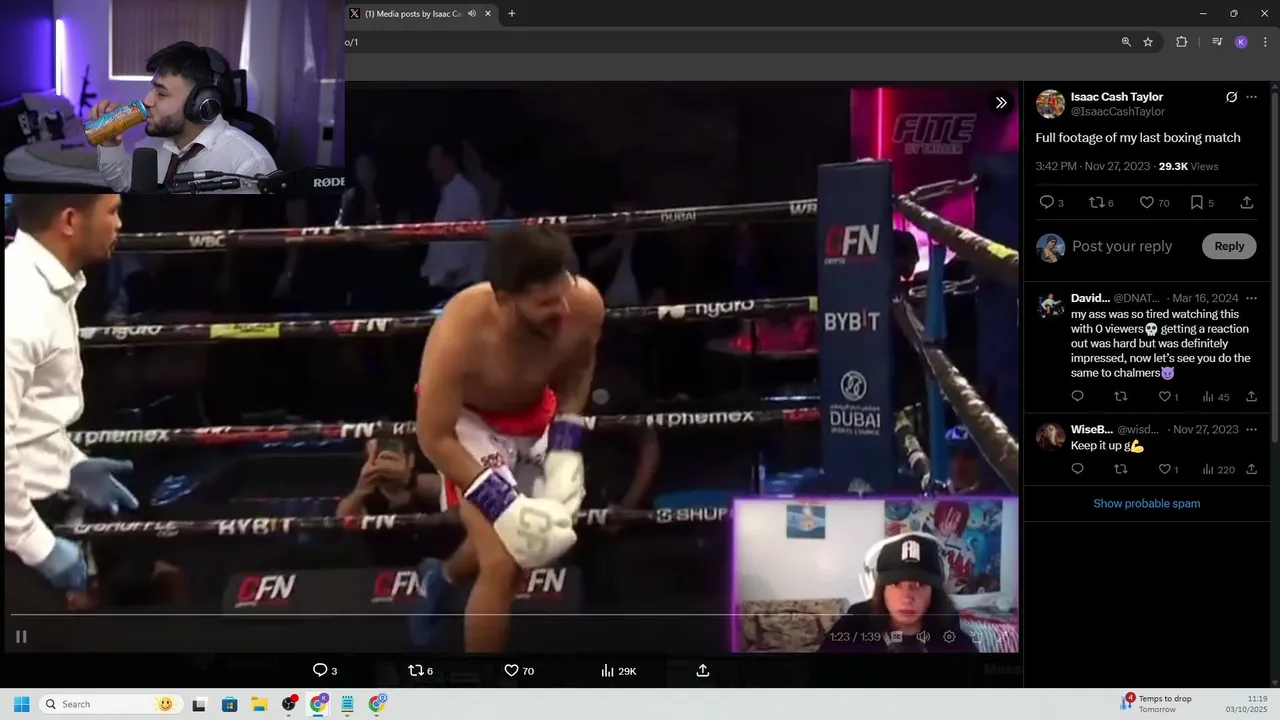Pause the boxing match video

pyautogui.click(x=21, y=636)
